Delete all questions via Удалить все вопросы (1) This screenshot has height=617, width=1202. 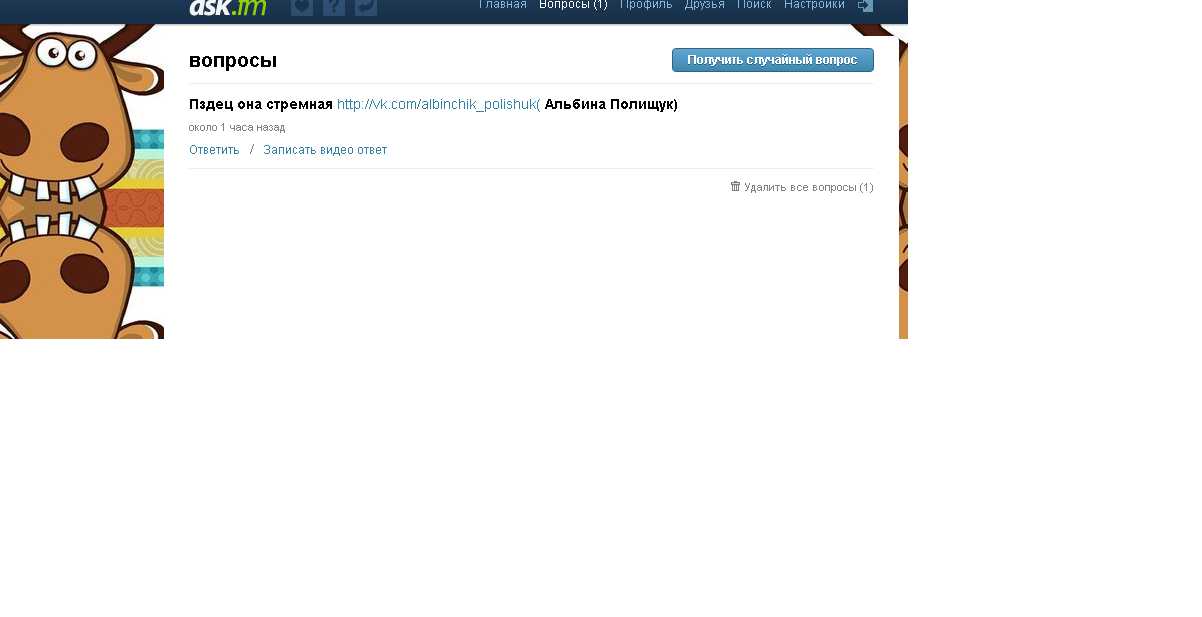coord(809,187)
